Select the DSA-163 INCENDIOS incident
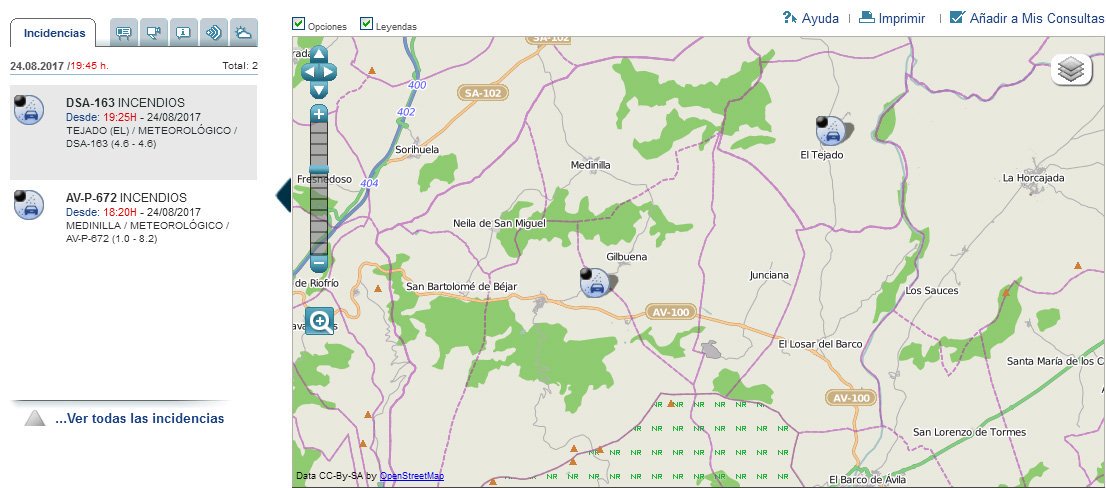The height and width of the screenshot is (488, 1106). (133, 133)
